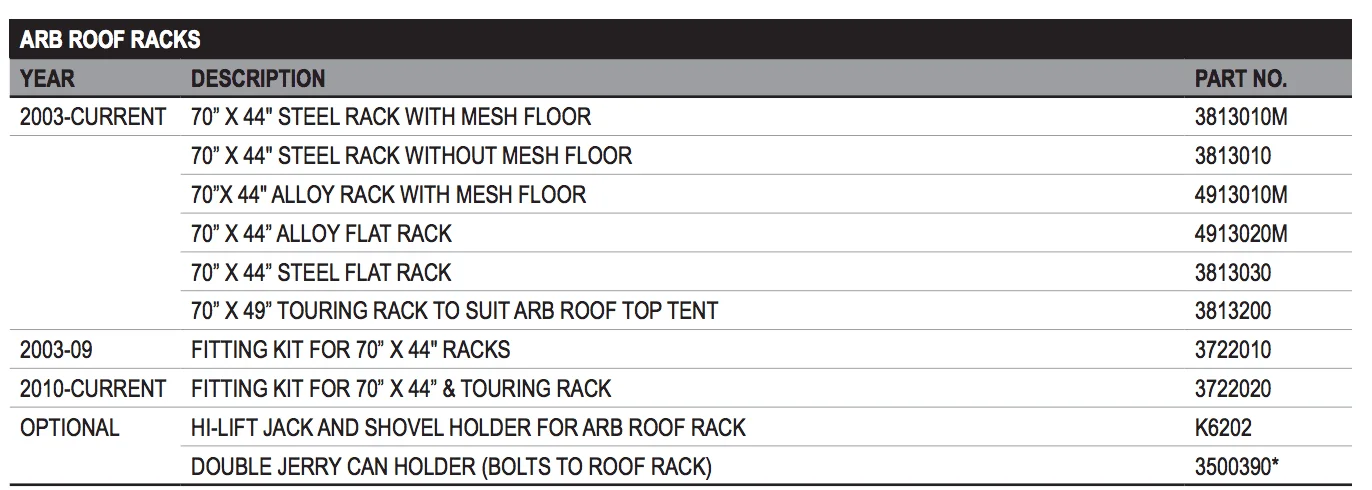Select the 2003-09 year cell
Image resolution: width=1372 pixels, height=490 pixels.
coord(56,350)
